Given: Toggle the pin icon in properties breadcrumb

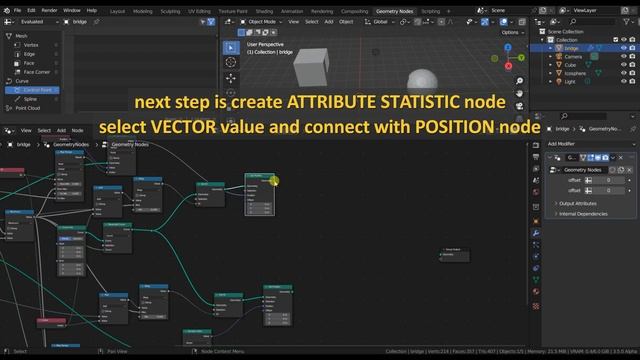Looking at the screenshot, I should (x=633, y=129).
